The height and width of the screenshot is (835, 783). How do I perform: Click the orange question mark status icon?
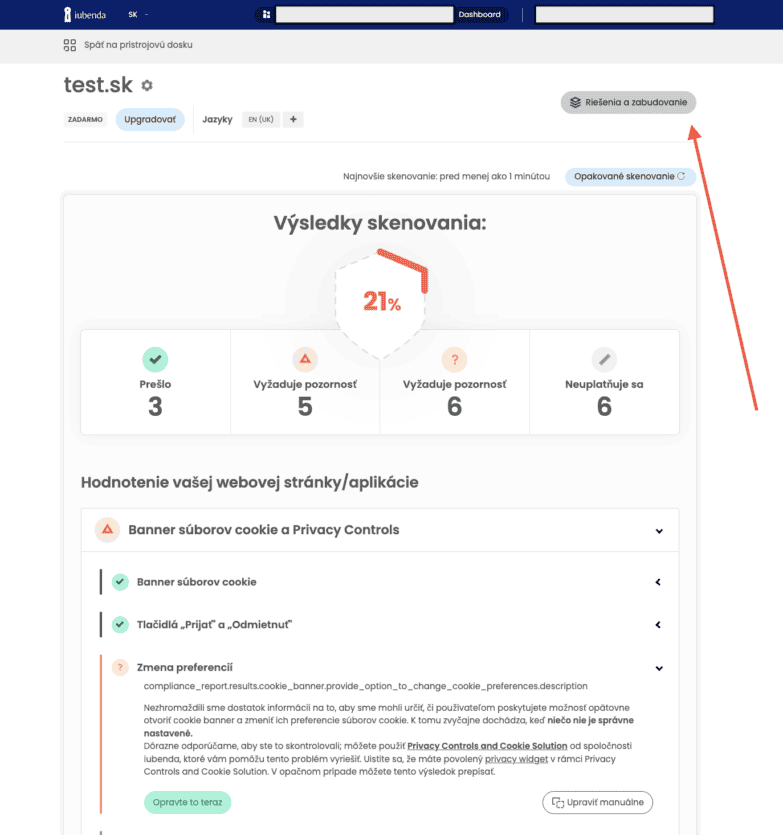454,360
